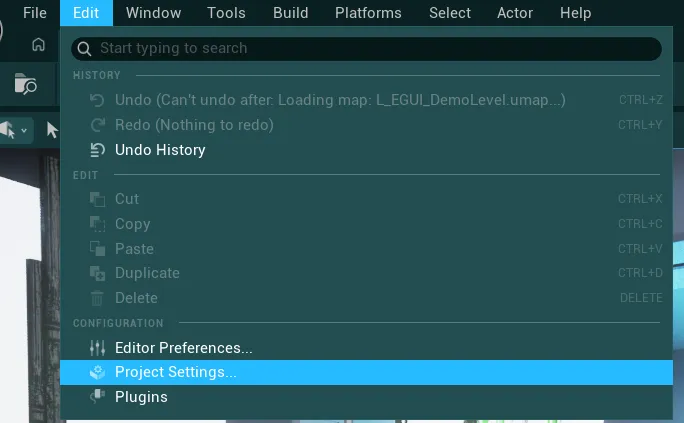The height and width of the screenshot is (423, 684).
Task: Click the Undo History icon
Action: click(x=97, y=150)
